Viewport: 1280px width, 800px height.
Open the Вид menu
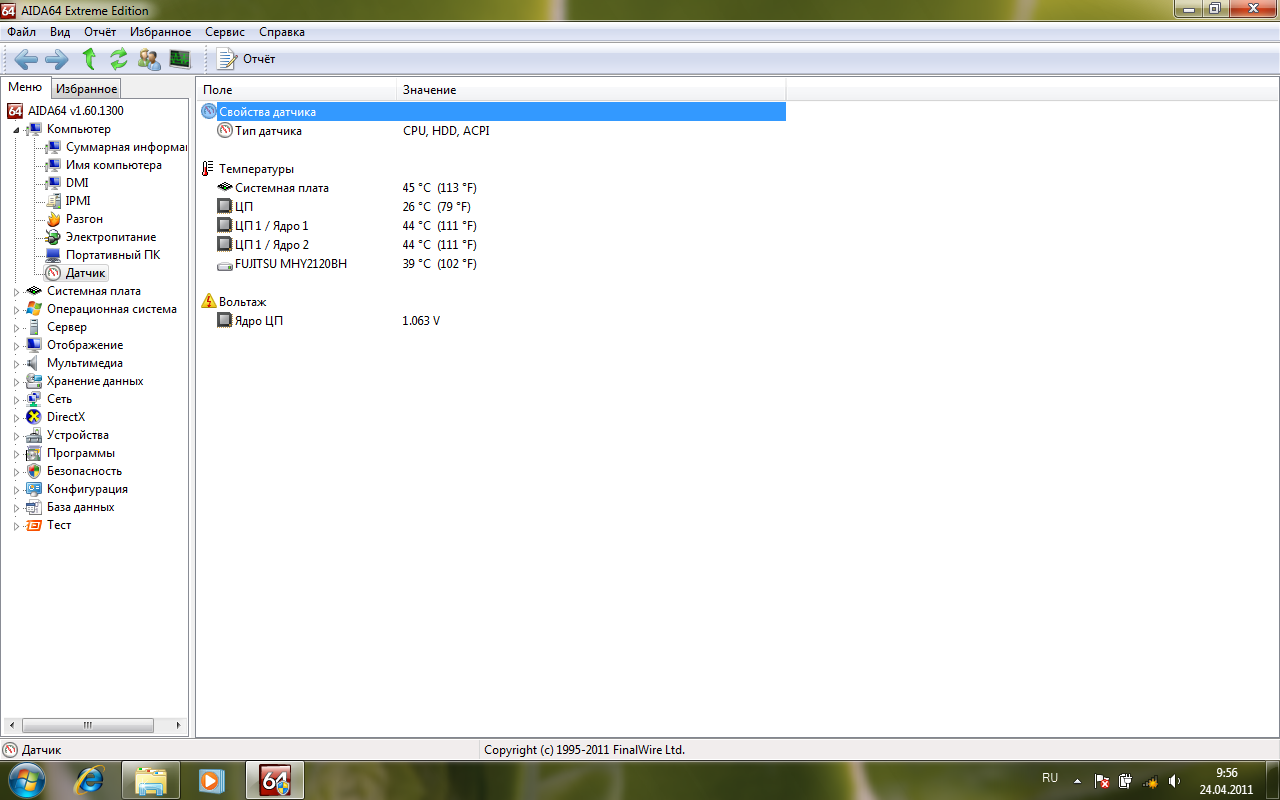pyautogui.click(x=60, y=32)
